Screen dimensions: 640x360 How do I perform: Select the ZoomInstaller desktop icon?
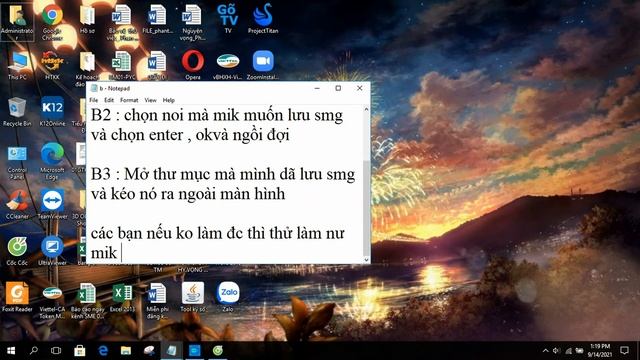point(263,65)
